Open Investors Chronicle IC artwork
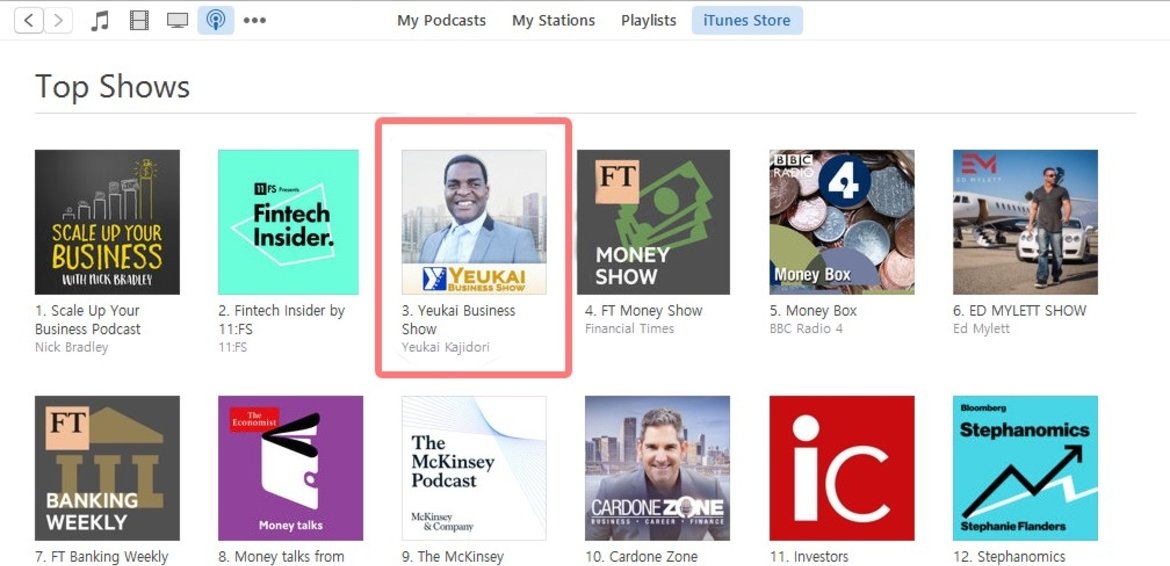The height and width of the screenshot is (566, 1170). [842, 468]
